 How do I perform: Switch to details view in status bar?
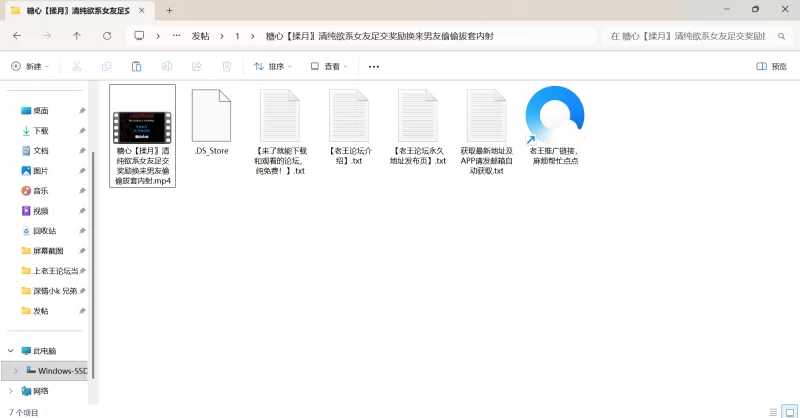[x=772, y=411]
